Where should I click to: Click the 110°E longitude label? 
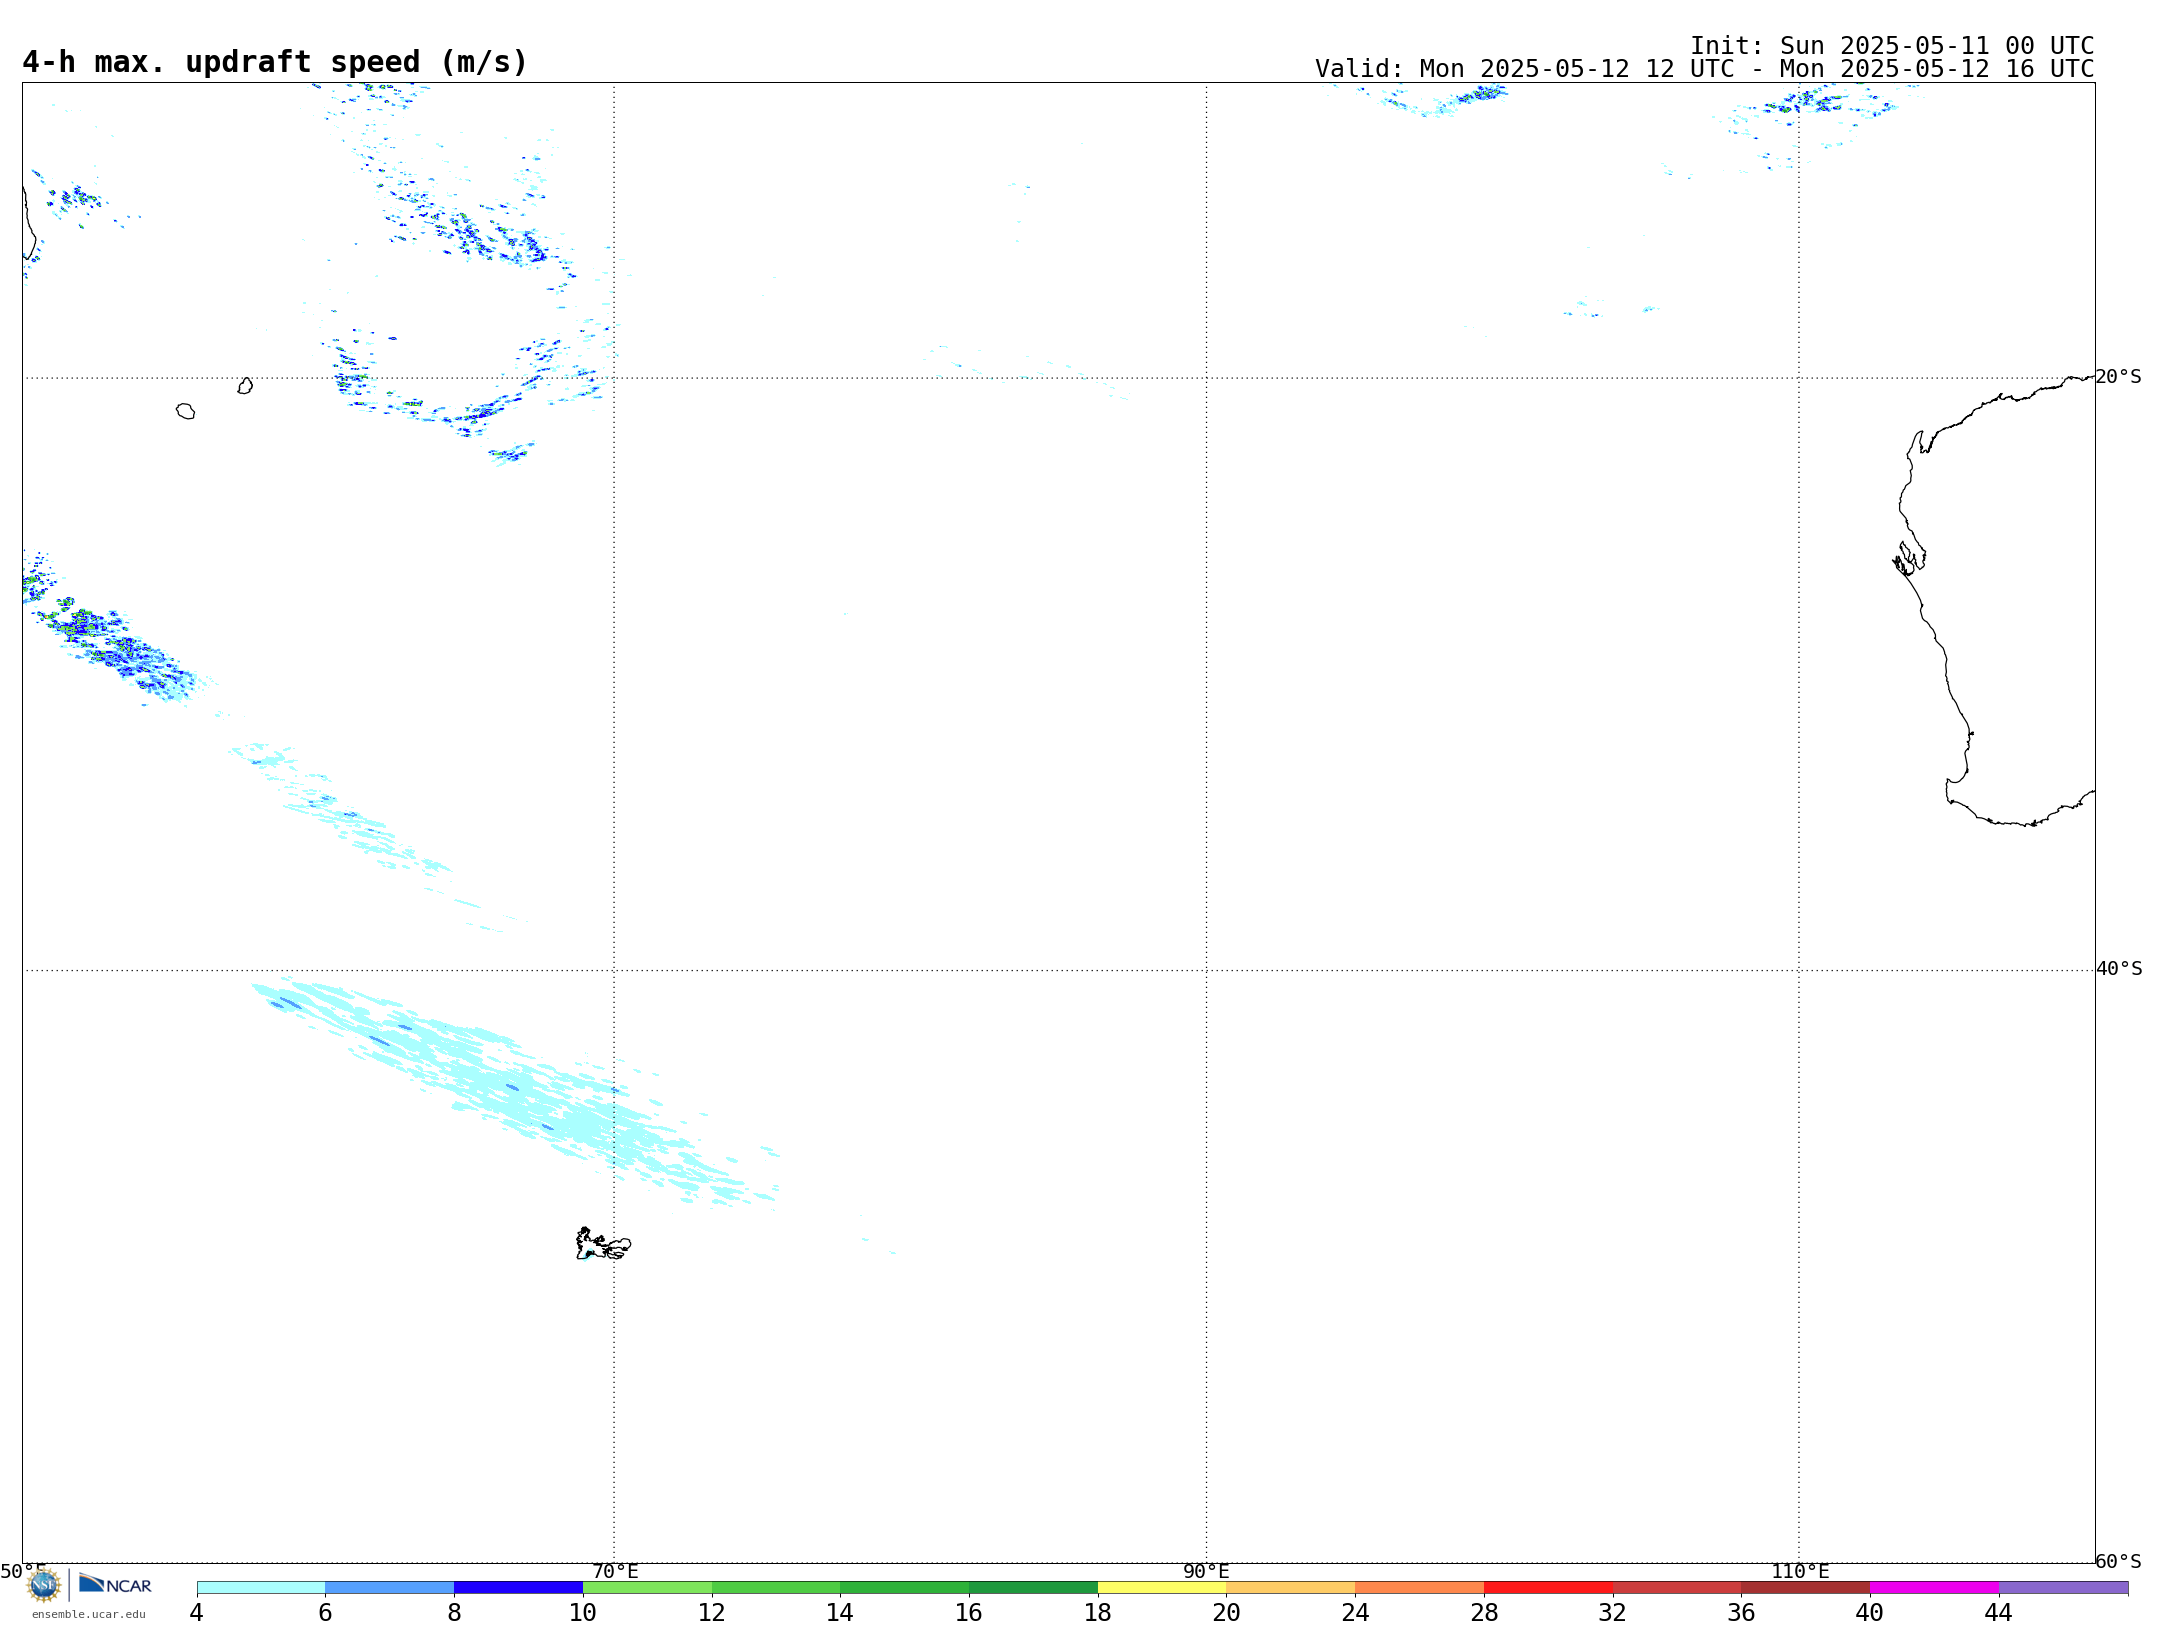pyautogui.click(x=1800, y=1572)
